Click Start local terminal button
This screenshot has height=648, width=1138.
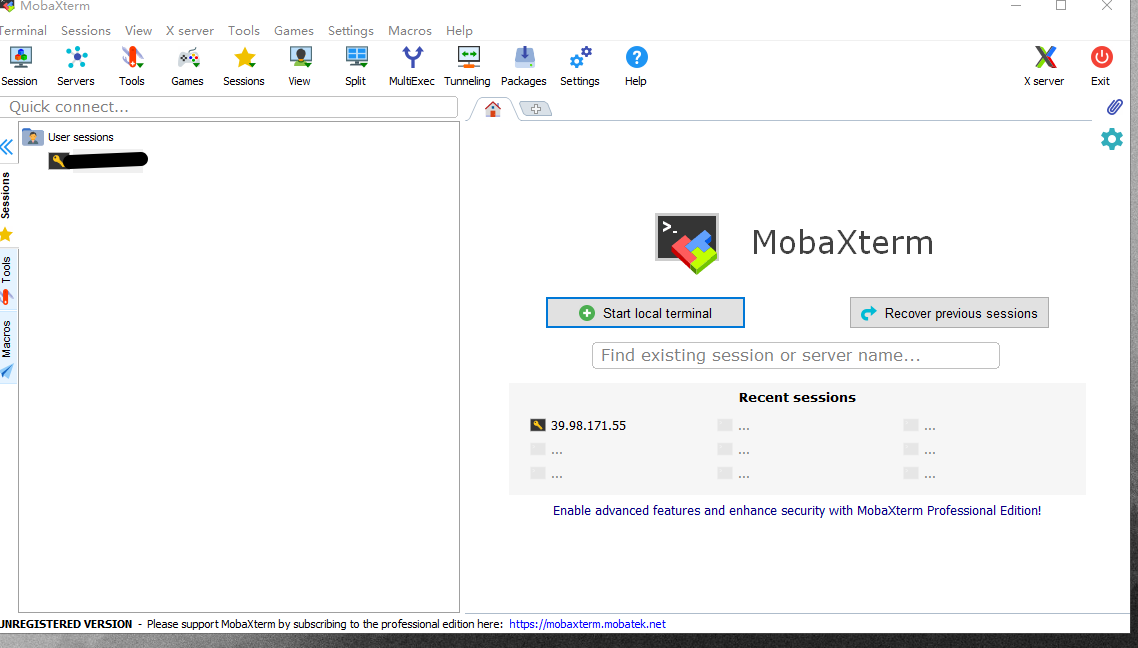click(x=645, y=313)
